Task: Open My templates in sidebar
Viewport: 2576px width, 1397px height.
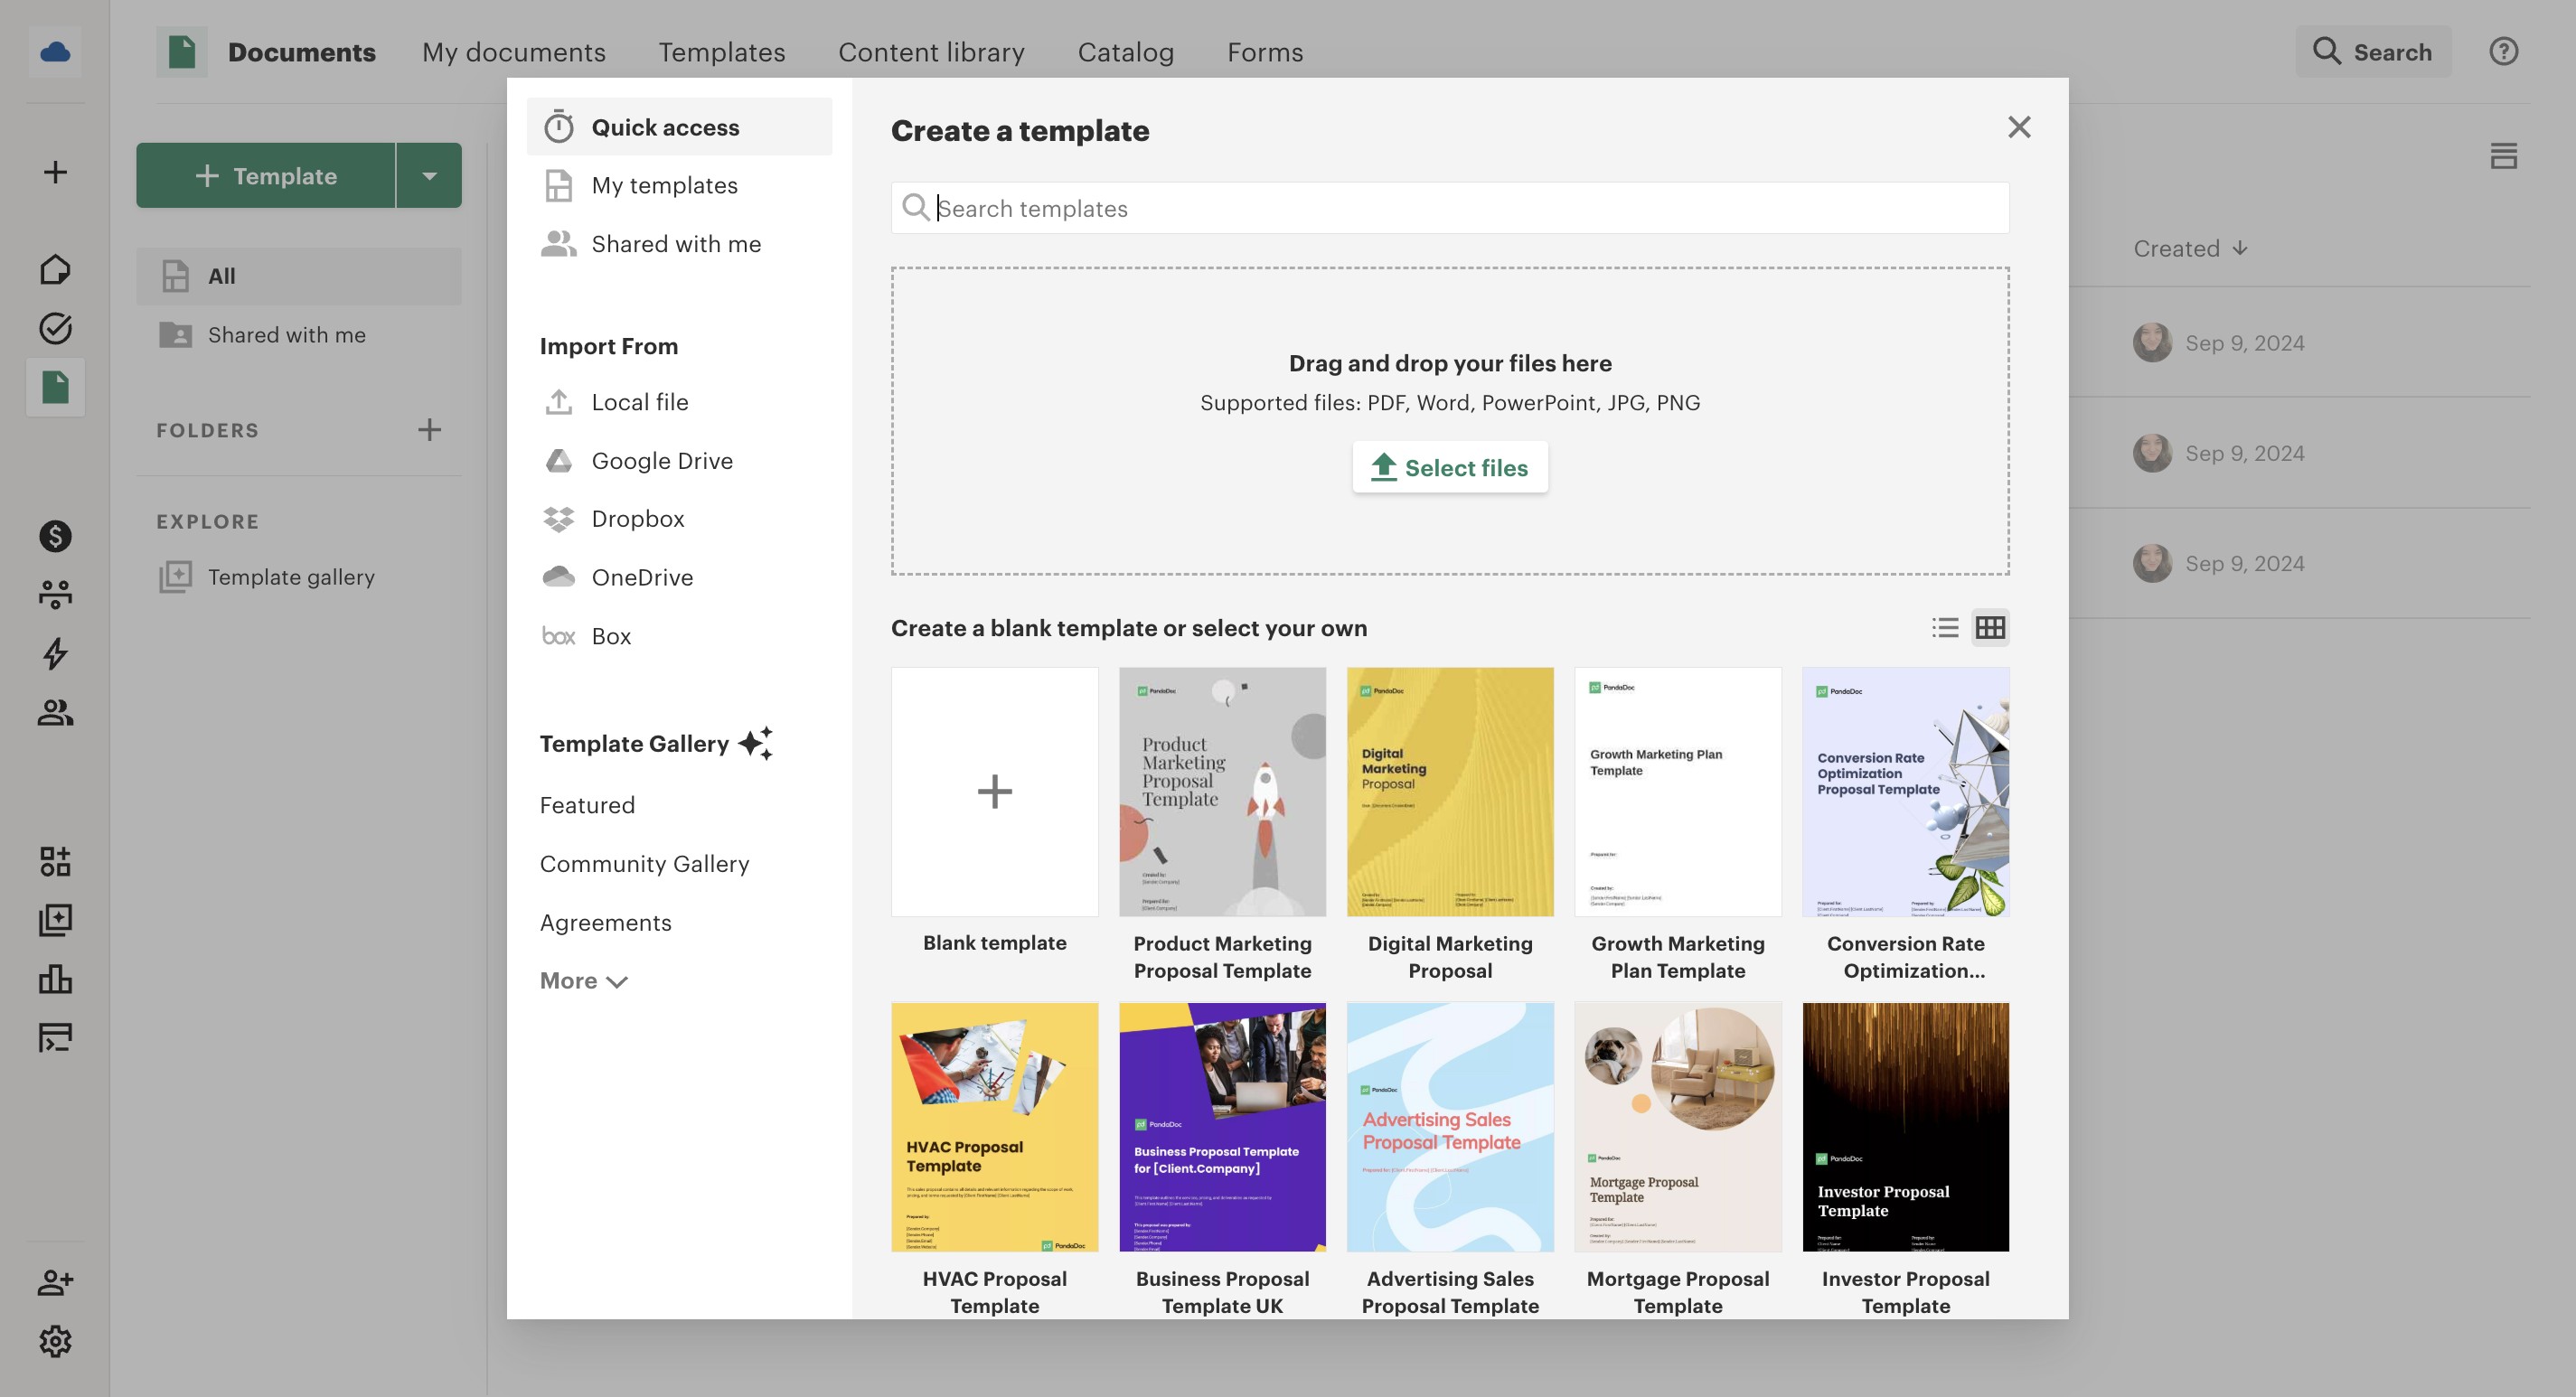Action: click(x=664, y=185)
